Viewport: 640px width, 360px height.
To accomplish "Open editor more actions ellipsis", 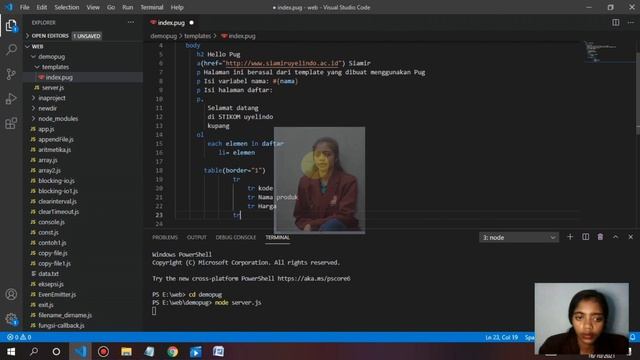I will (x=631, y=22).
